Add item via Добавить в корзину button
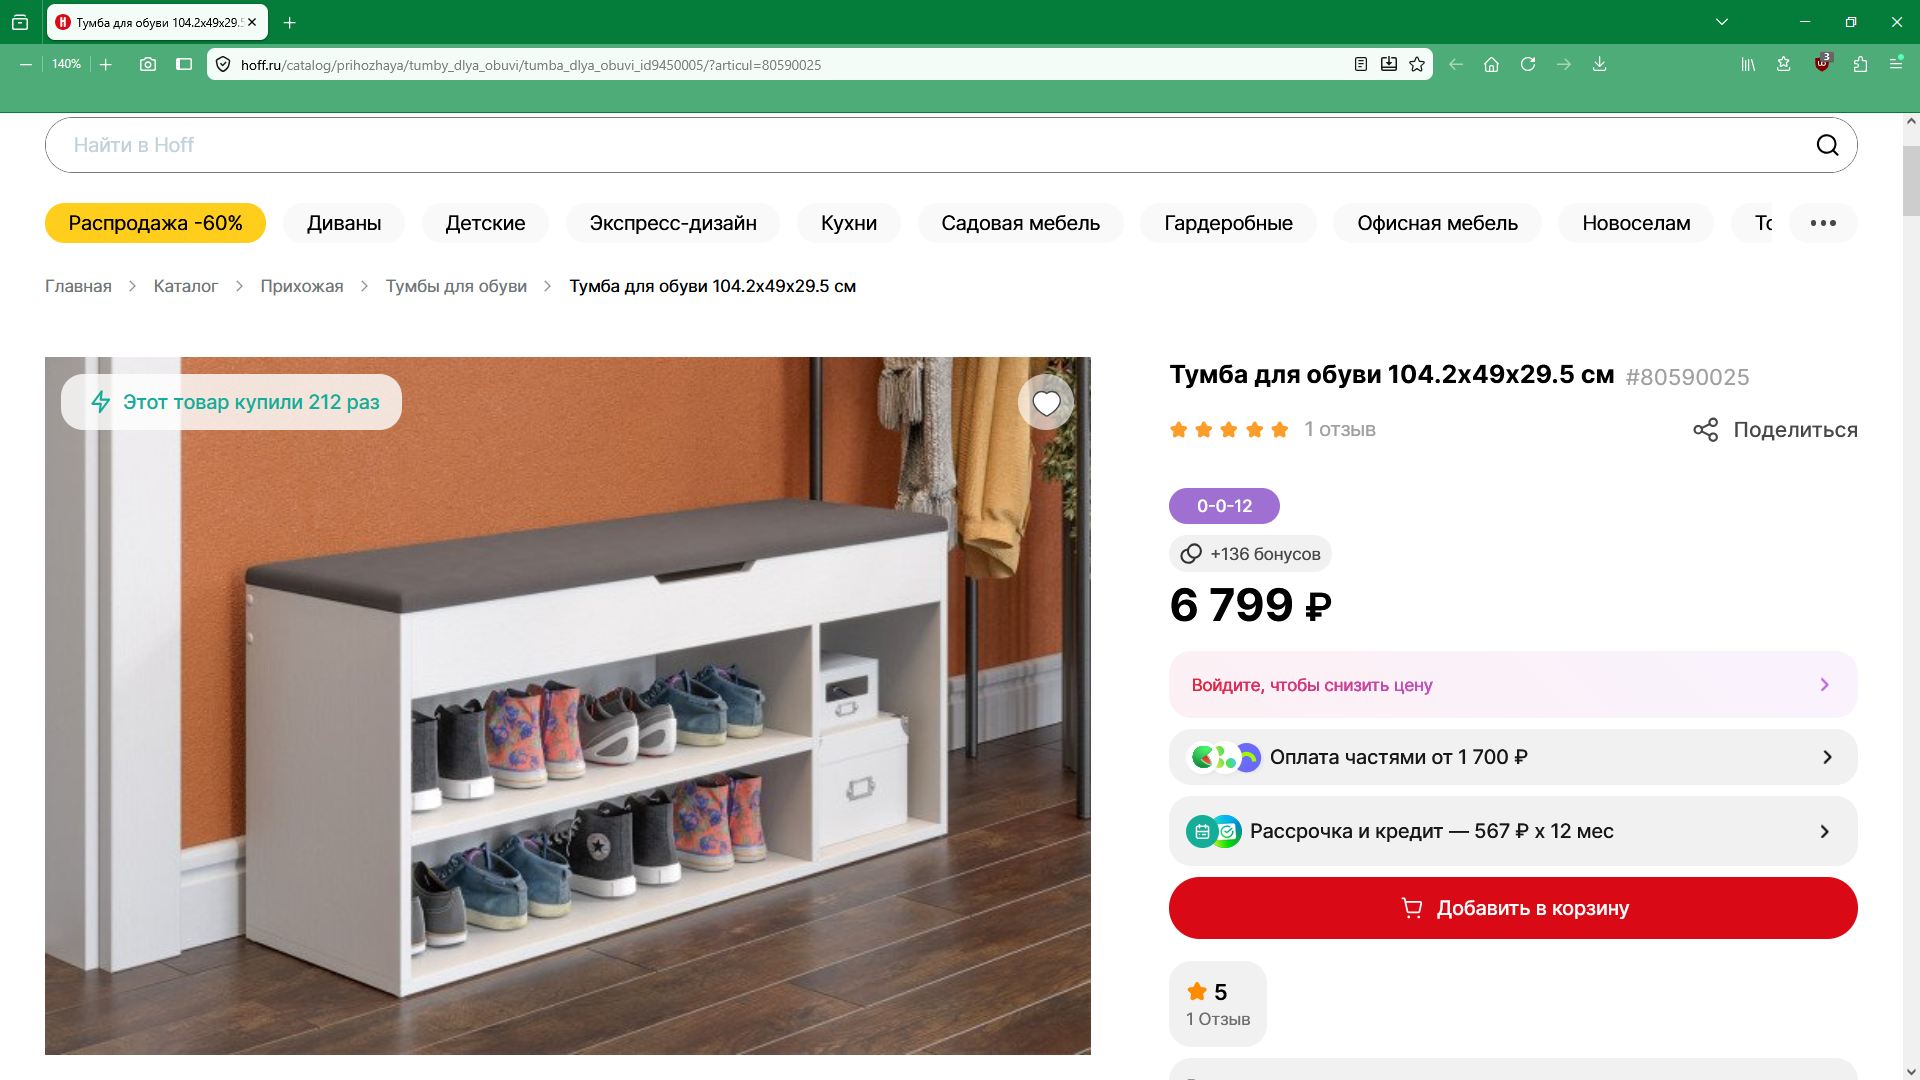This screenshot has height=1080, width=1920. tap(1513, 908)
